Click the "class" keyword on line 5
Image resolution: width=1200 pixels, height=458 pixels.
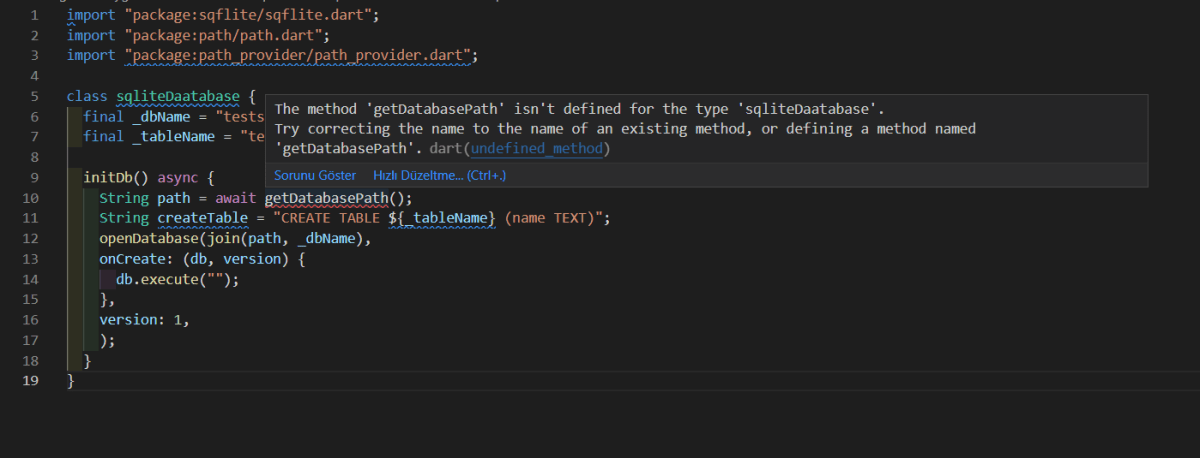(x=87, y=96)
